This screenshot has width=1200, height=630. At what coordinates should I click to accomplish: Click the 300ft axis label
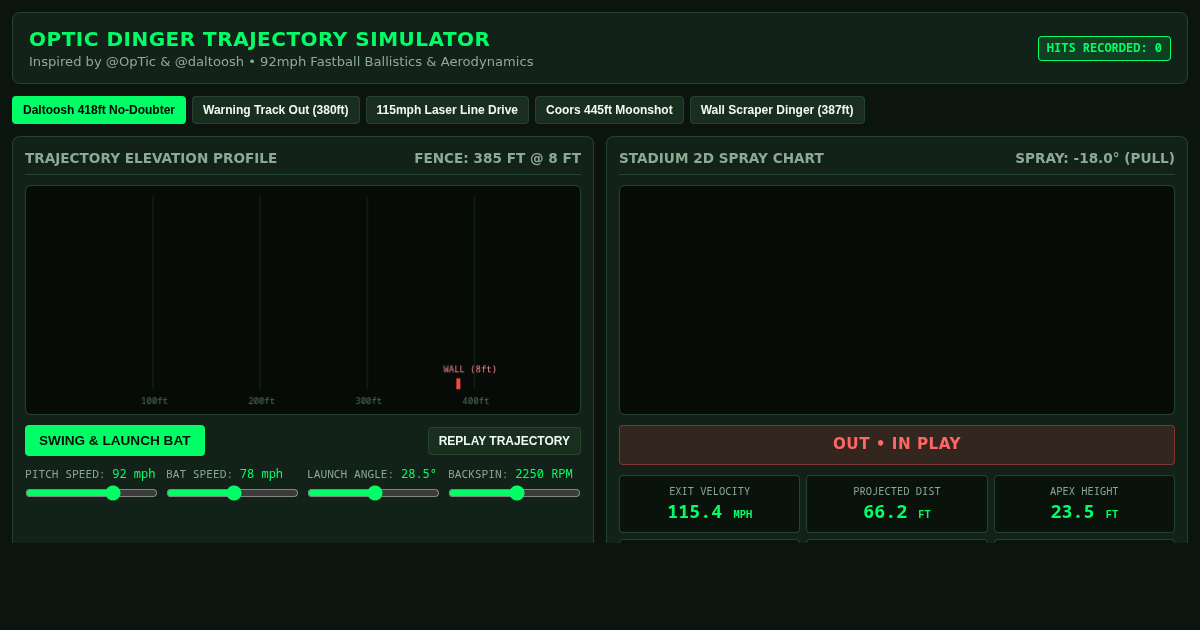coord(368,401)
